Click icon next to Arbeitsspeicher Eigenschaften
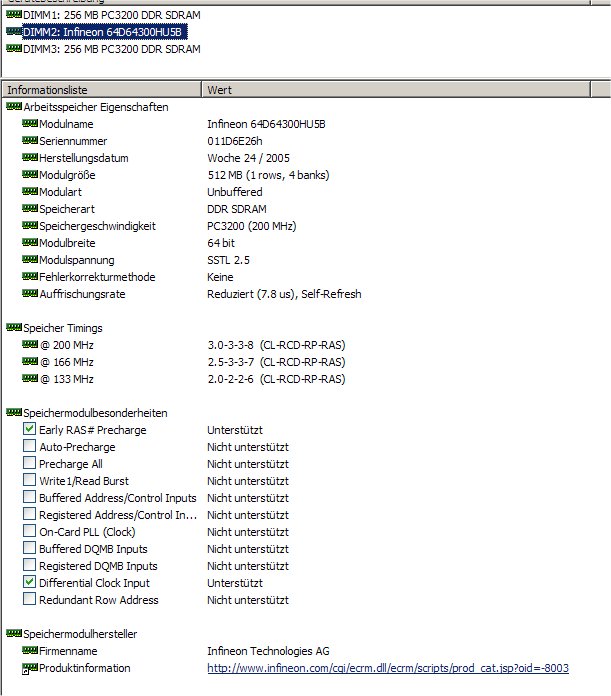 coord(14,107)
